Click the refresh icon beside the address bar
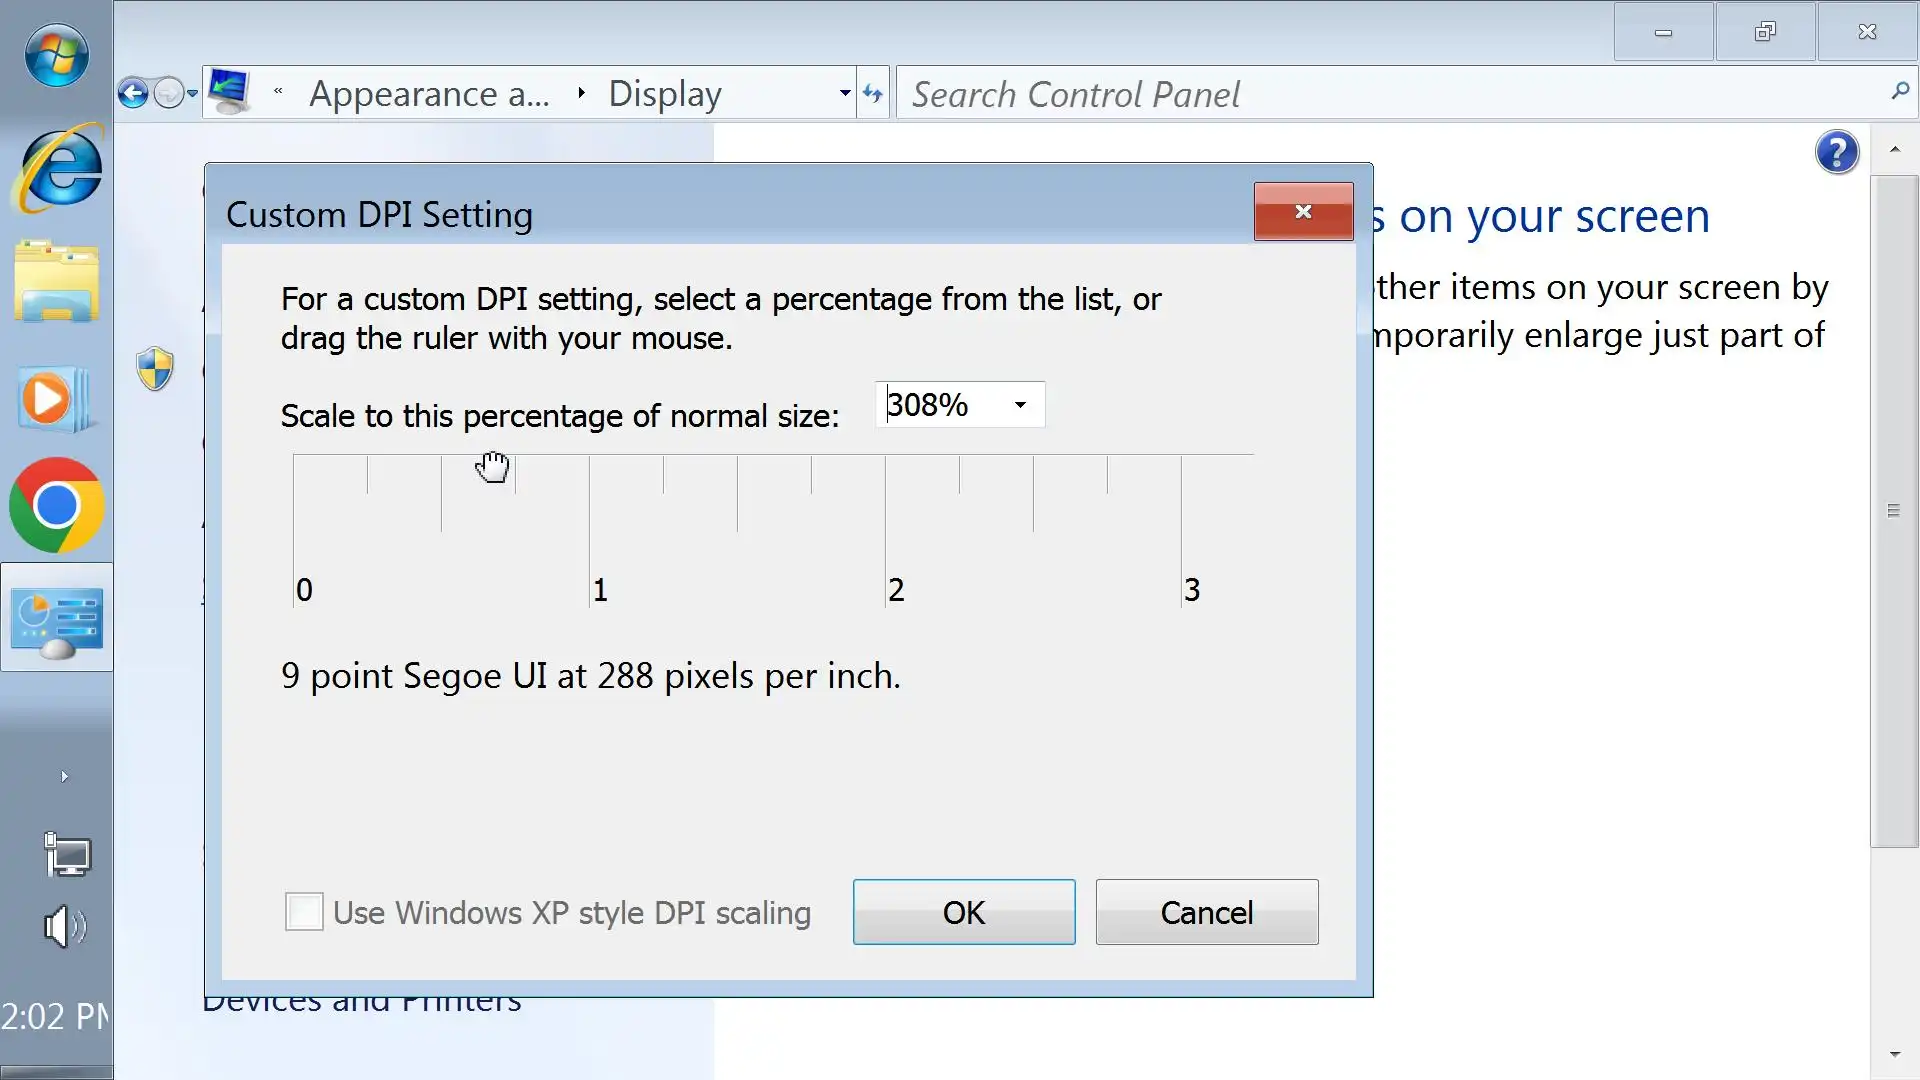This screenshot has width=1920, height=1080. (x=873, y=94)
